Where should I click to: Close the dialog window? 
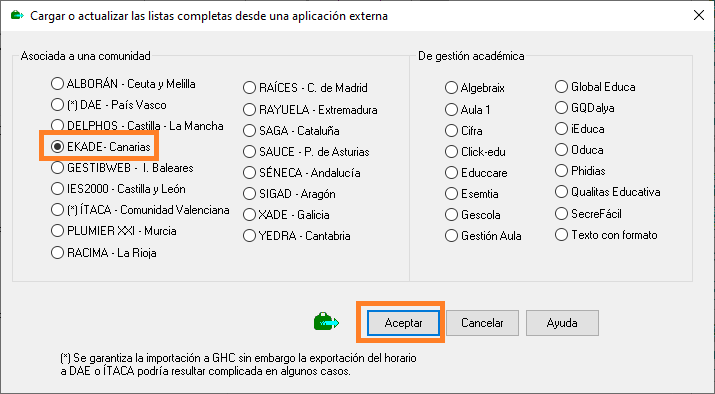coord(699,16)
